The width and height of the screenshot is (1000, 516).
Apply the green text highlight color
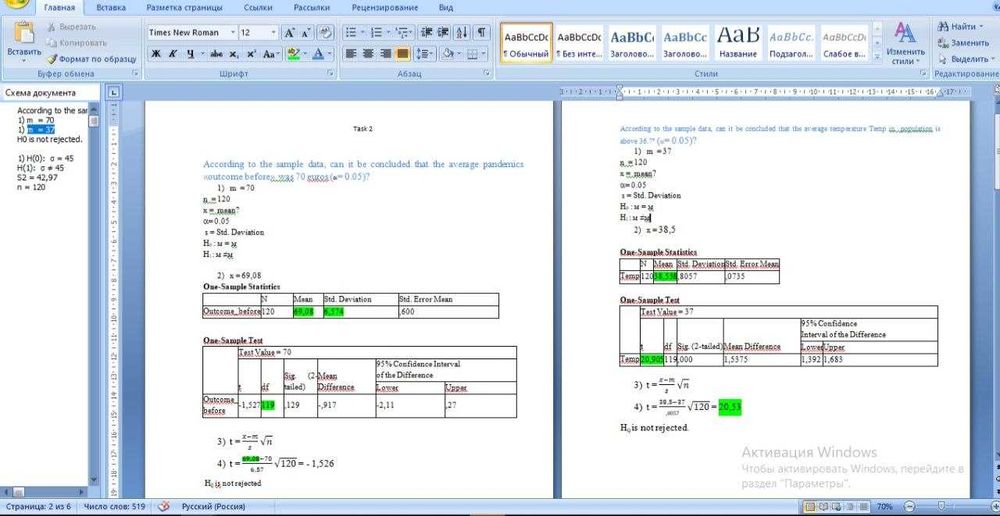(293, 54)
